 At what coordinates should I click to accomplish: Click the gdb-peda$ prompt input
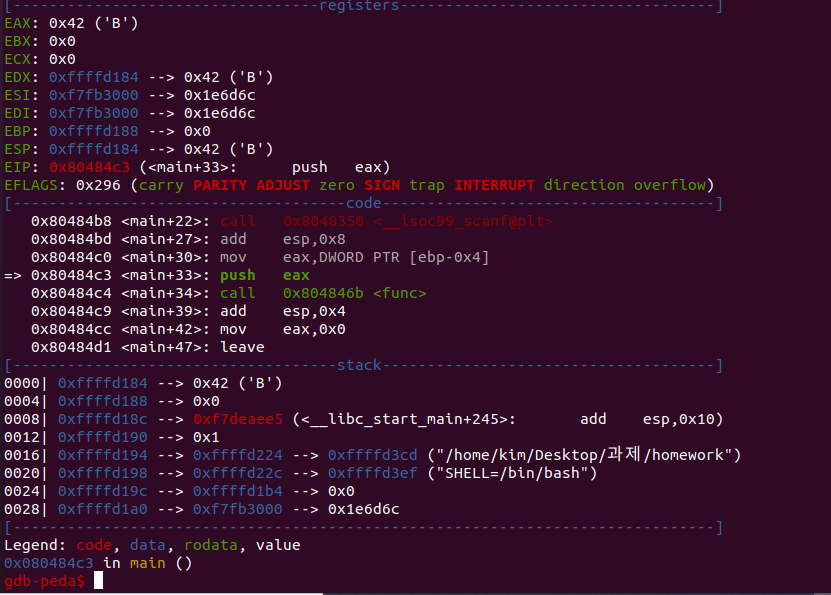pyautogui.click(x=99, y=581)
